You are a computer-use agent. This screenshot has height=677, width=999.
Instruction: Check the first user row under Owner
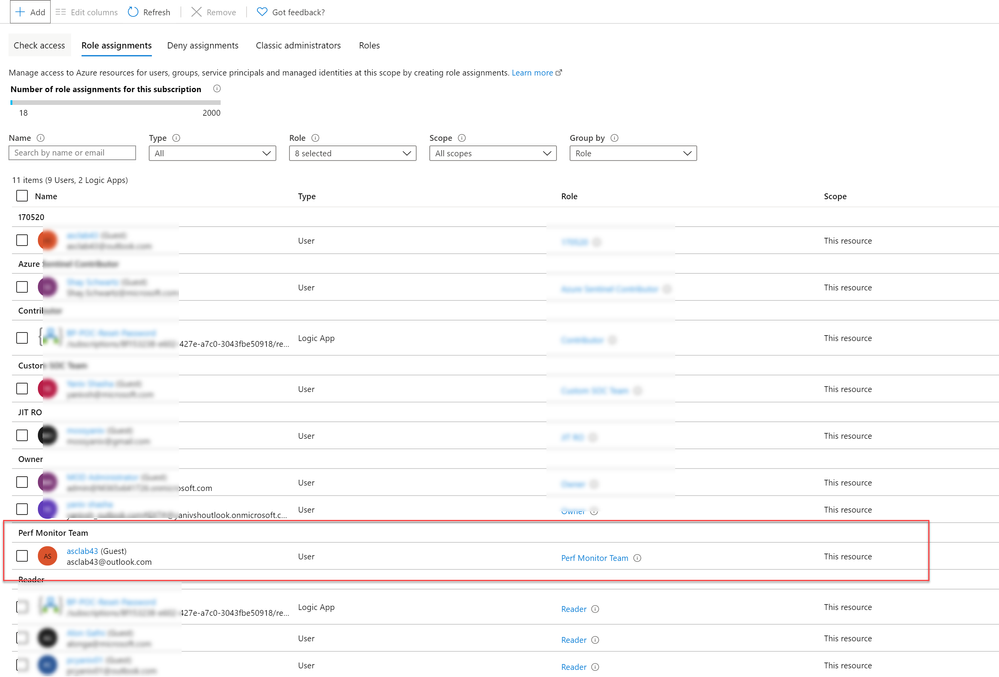[x=22, y=482]
